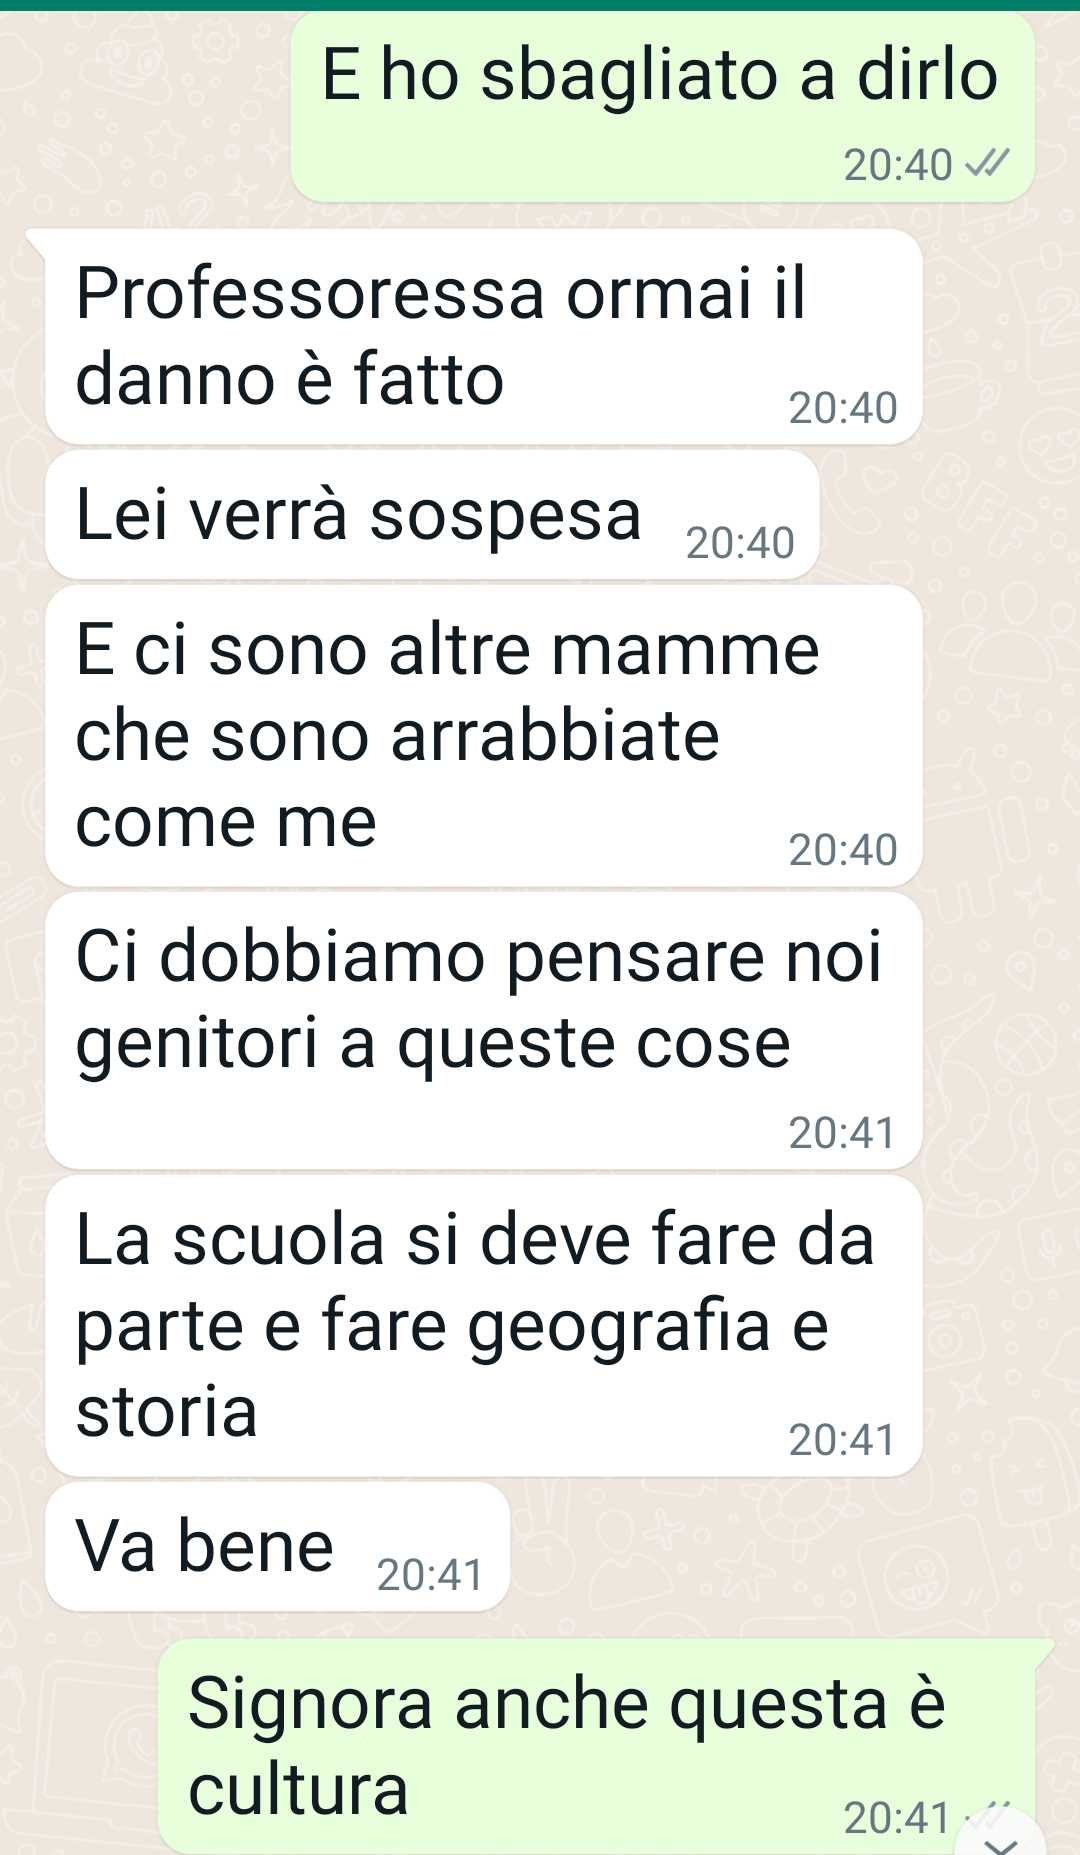This screenshot has height=1855, width=1080.
Task: Click the 20:40 timestamp on 'E ho sbagliato a dirlo'
Action: point(897,165)
